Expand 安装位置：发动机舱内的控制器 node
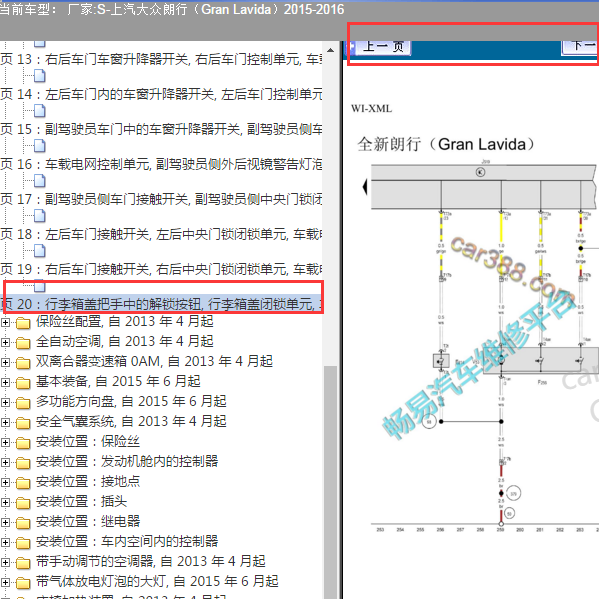599x599 pixels. (5, 462)
